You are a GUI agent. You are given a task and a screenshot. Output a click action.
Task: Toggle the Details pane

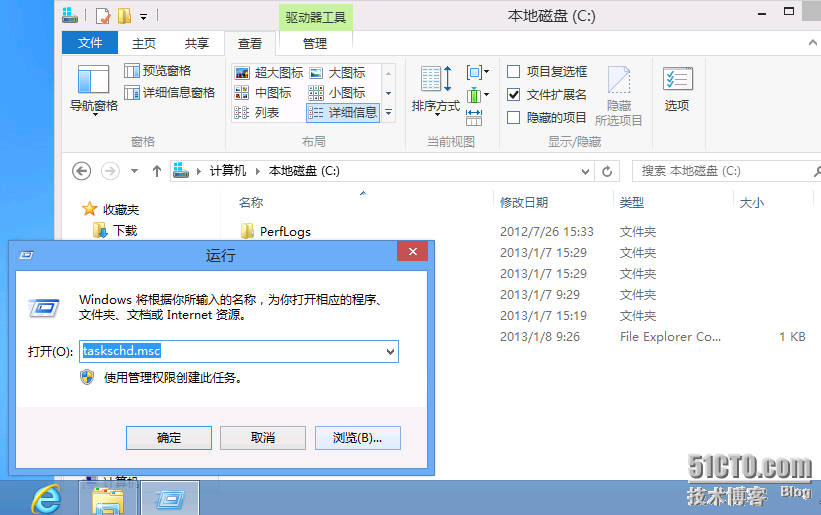pyautogui.click(x=170, y=93)
